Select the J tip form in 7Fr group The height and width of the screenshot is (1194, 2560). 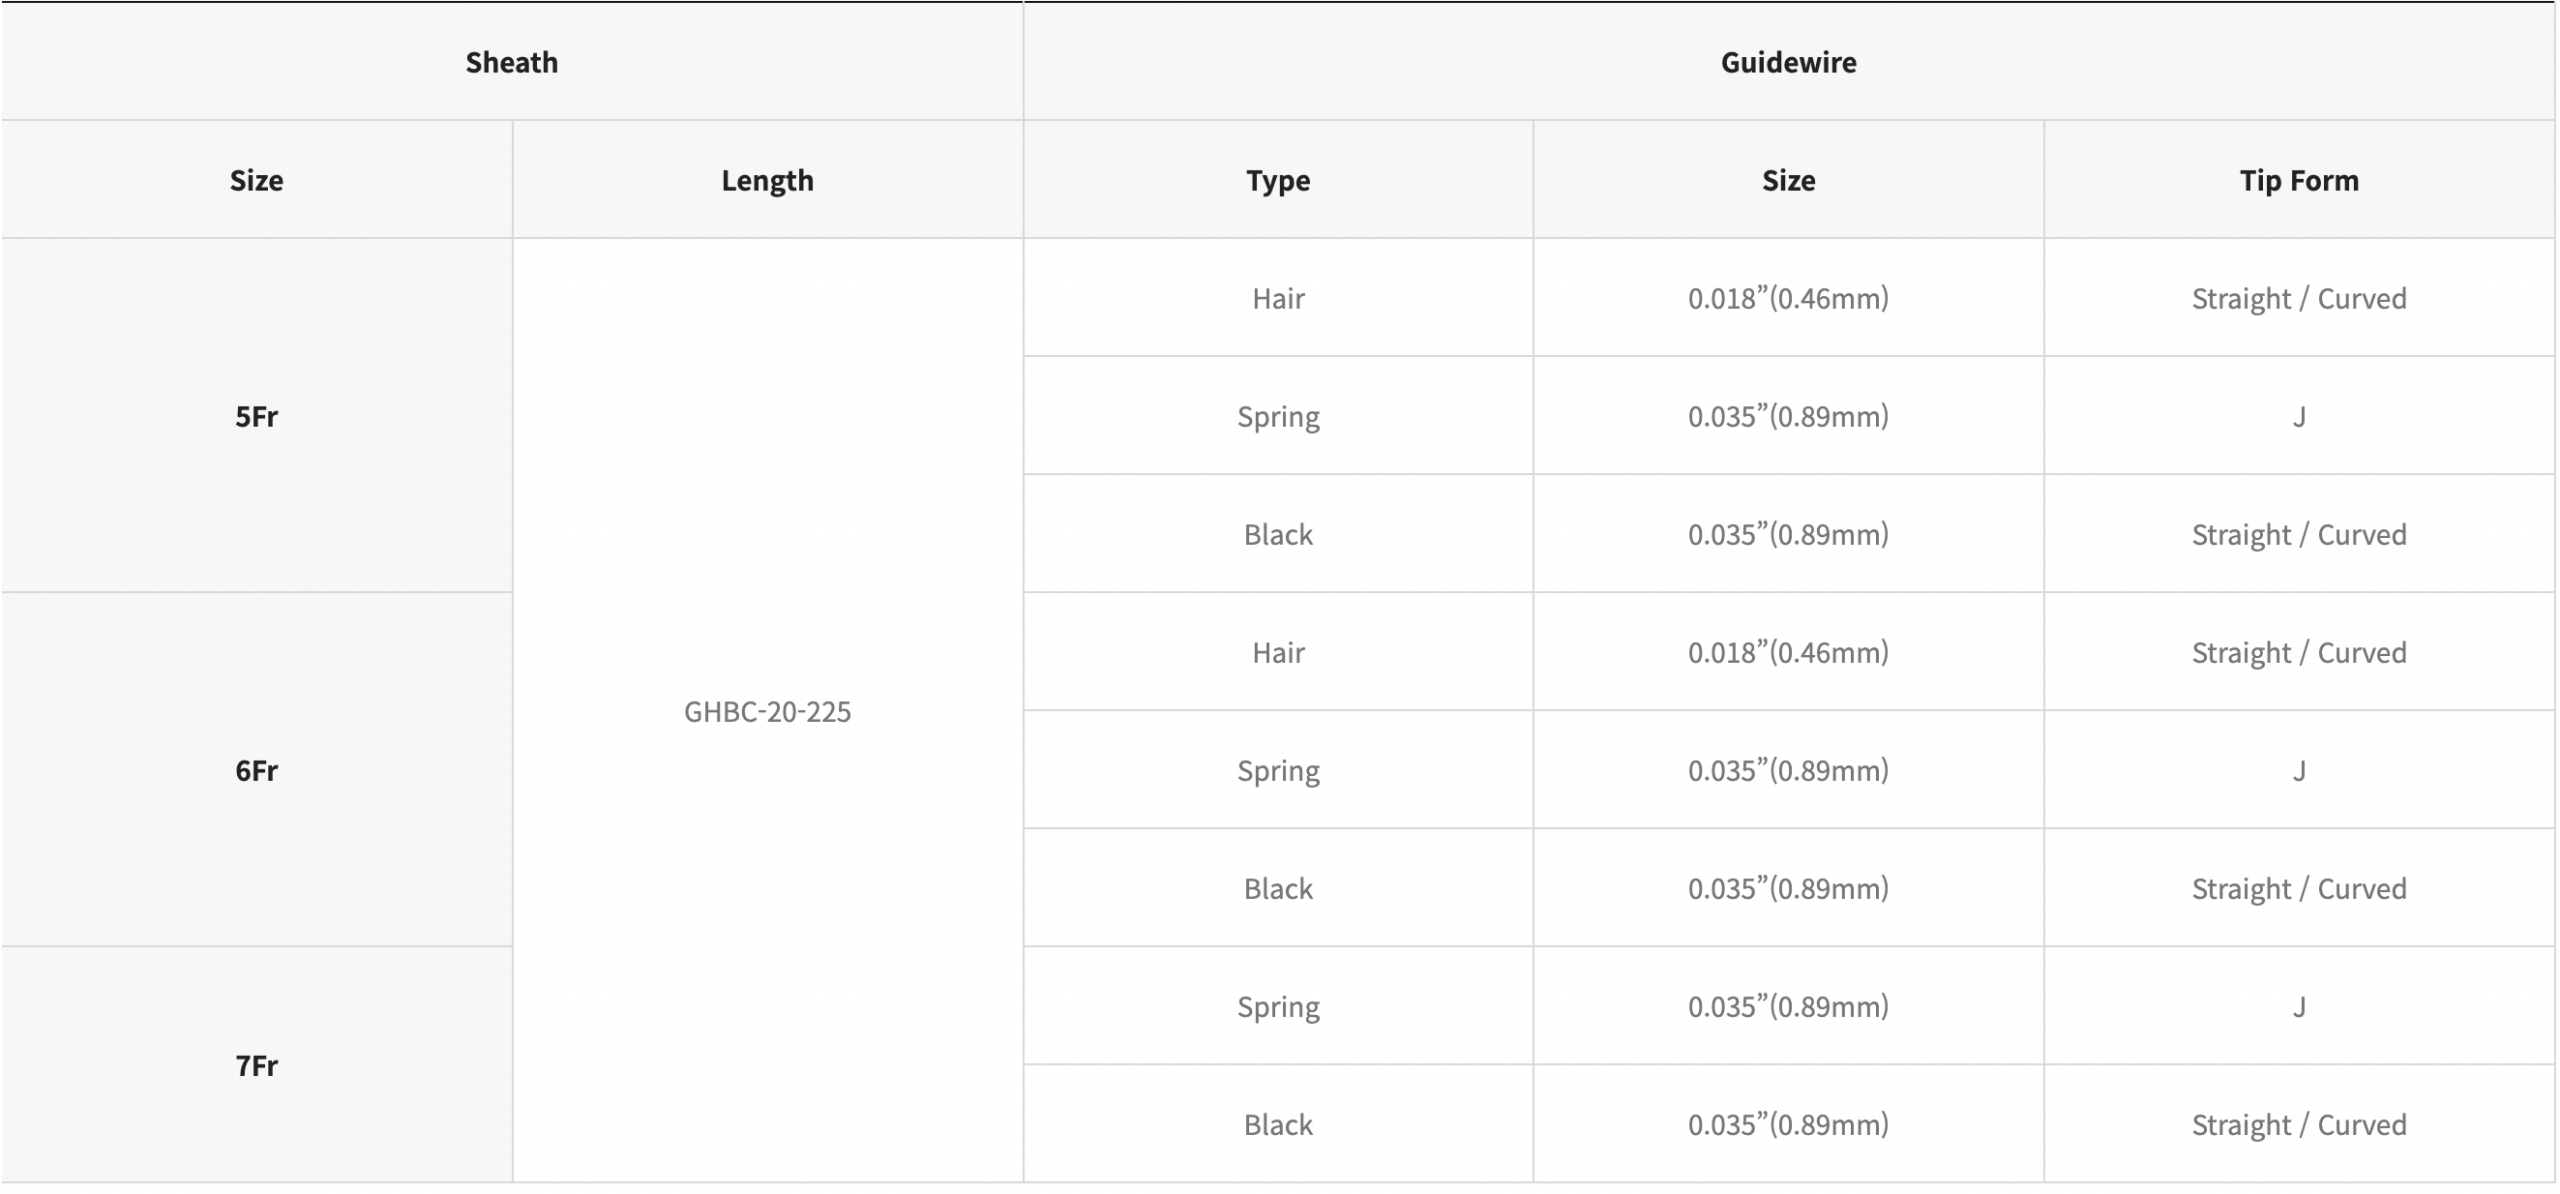pyautogui.click(x=2298, y=1006)
